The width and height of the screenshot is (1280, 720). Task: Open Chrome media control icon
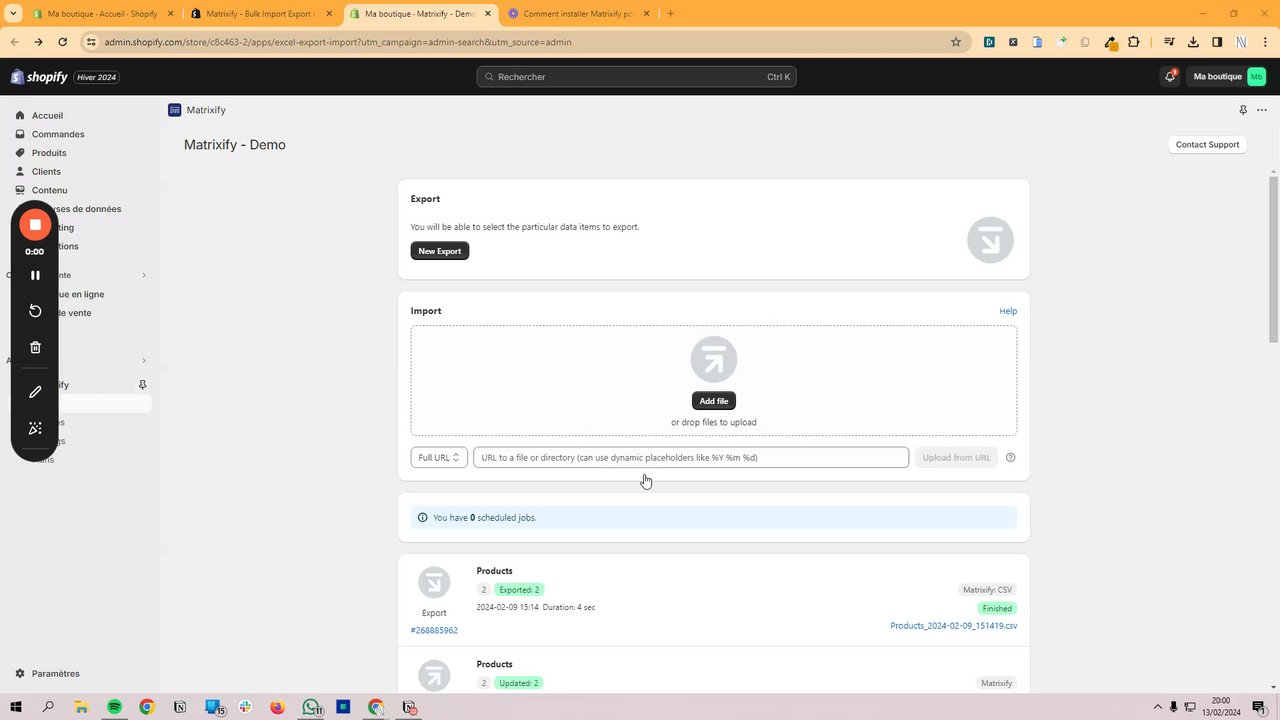[x=1169, y=42]
